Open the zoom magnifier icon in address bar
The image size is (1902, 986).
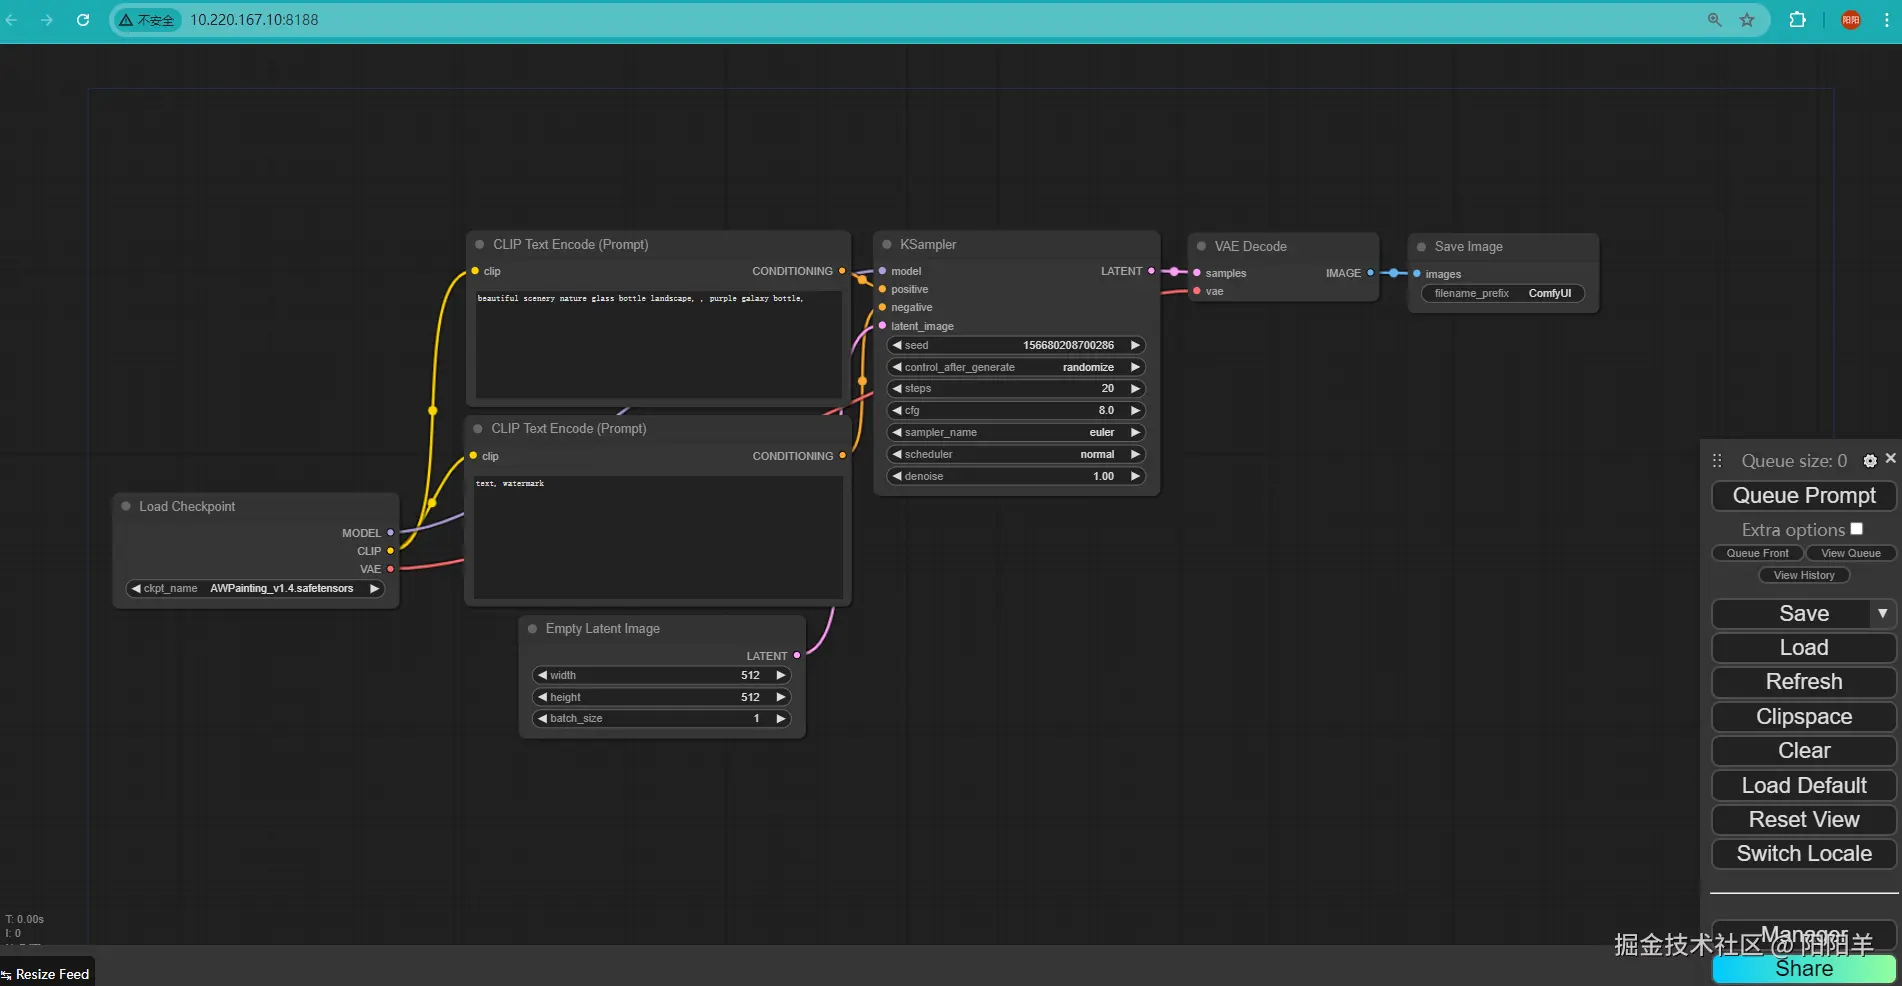point(1715,20)
